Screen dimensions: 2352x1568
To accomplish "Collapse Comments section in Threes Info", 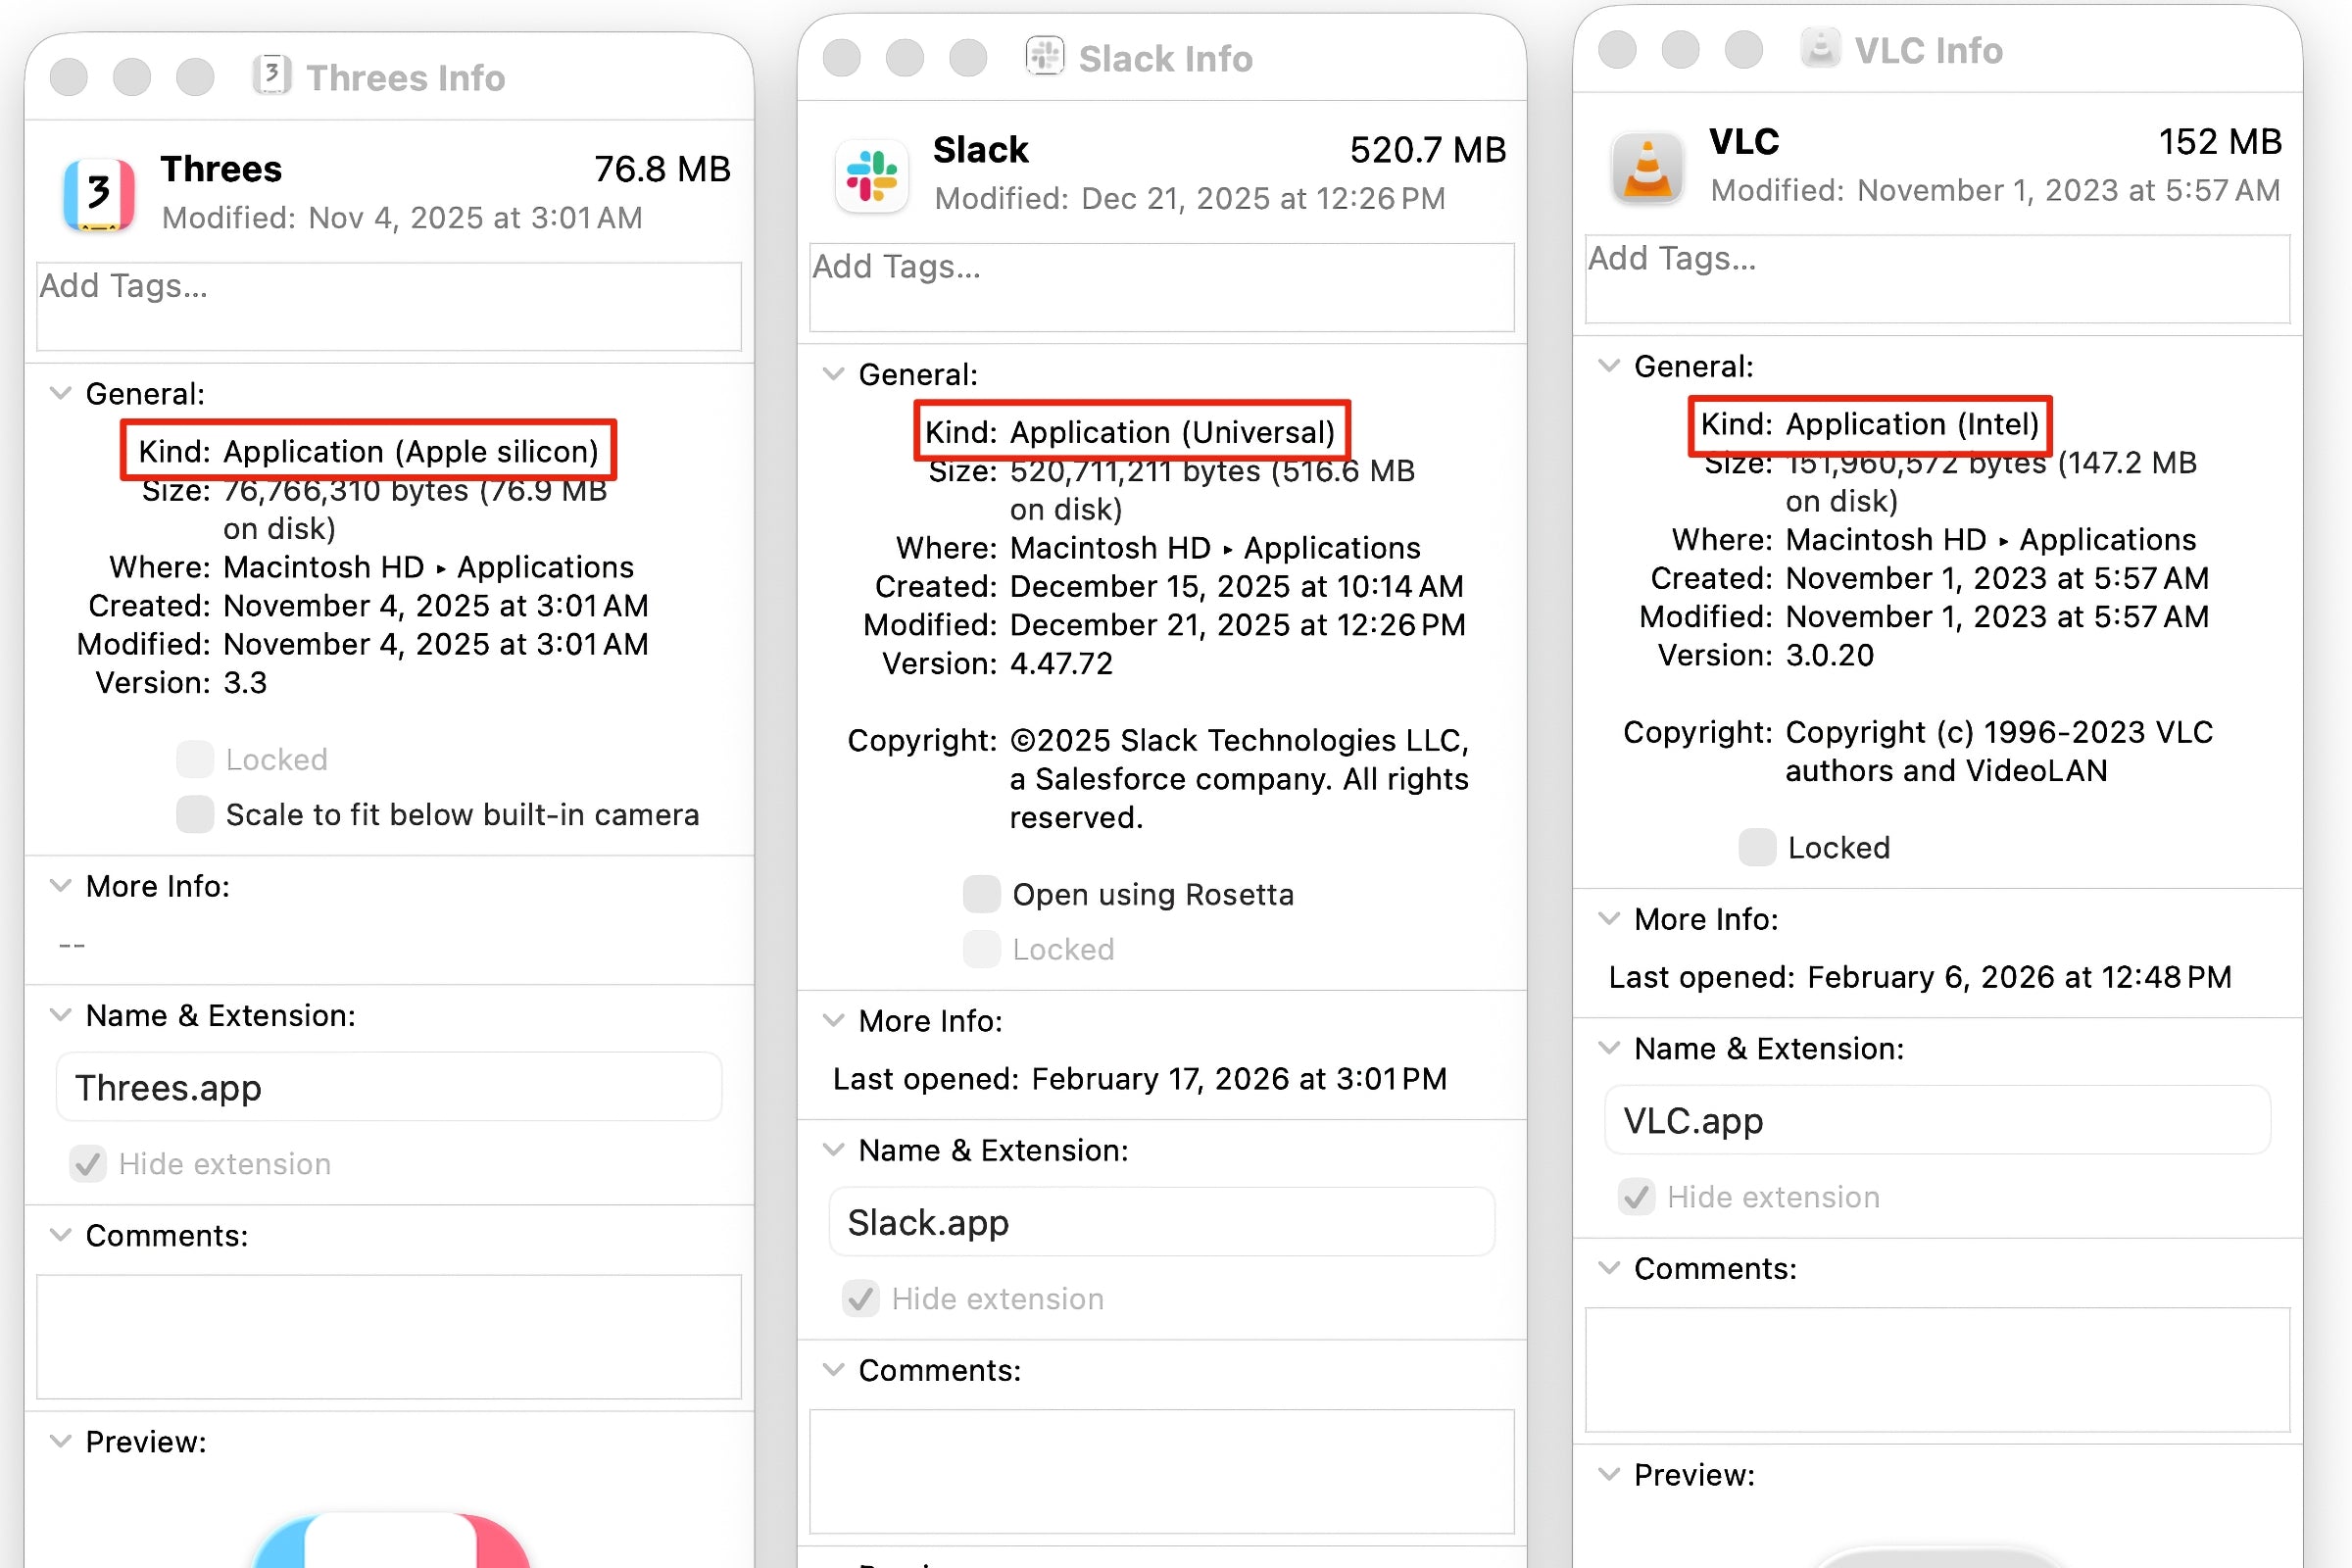I will 61,1235.
